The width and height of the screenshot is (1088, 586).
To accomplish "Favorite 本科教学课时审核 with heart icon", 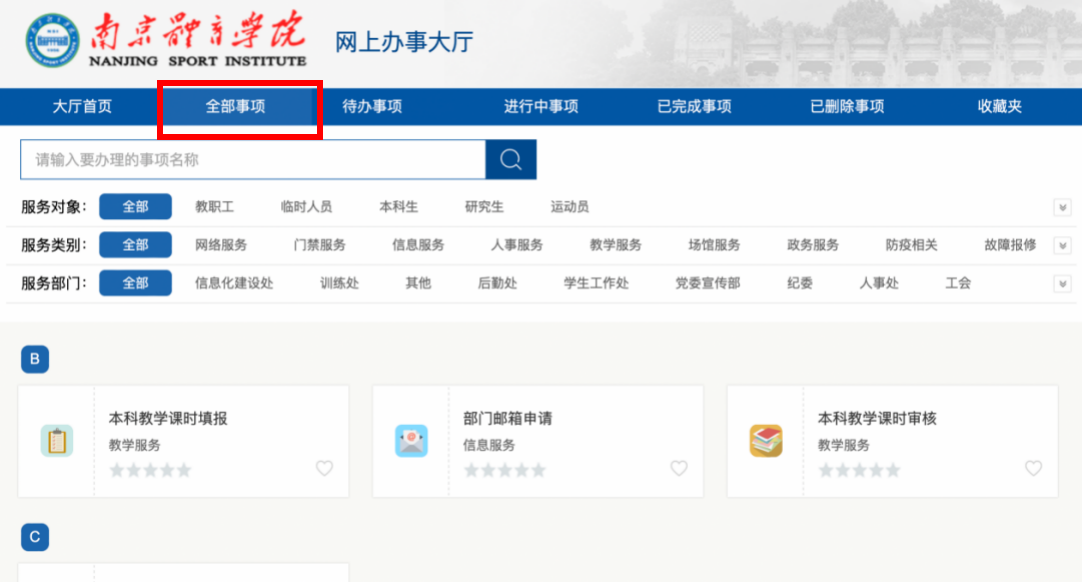I will (x=1033, y=468).
